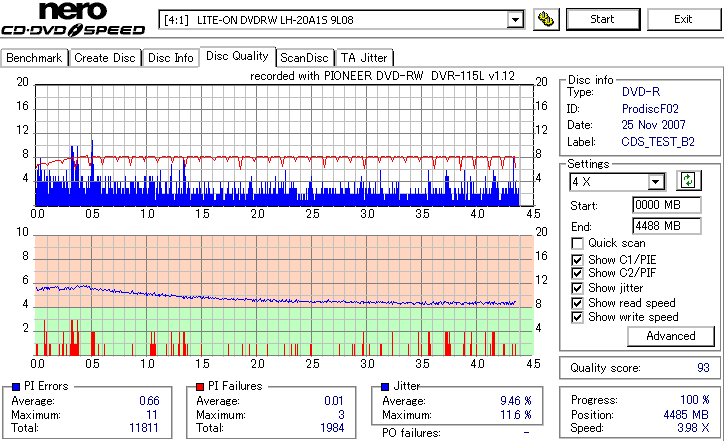724x441 pixels.
Task: Open the 4 X speed dropdown
Action: (x=655, y=182)
